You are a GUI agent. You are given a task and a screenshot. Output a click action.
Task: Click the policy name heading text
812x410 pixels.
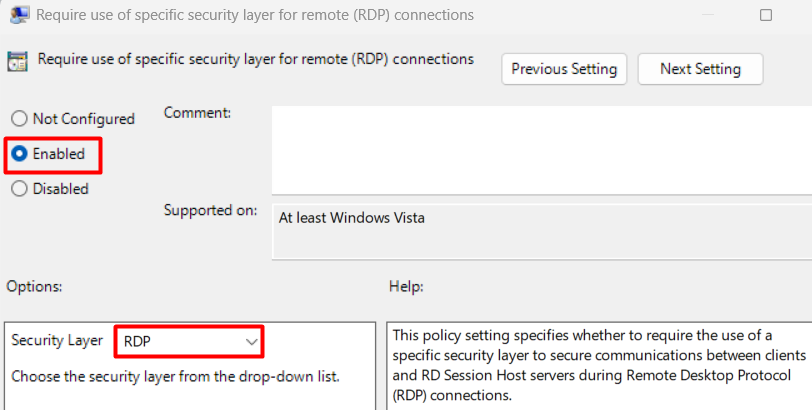coord(256,60)
